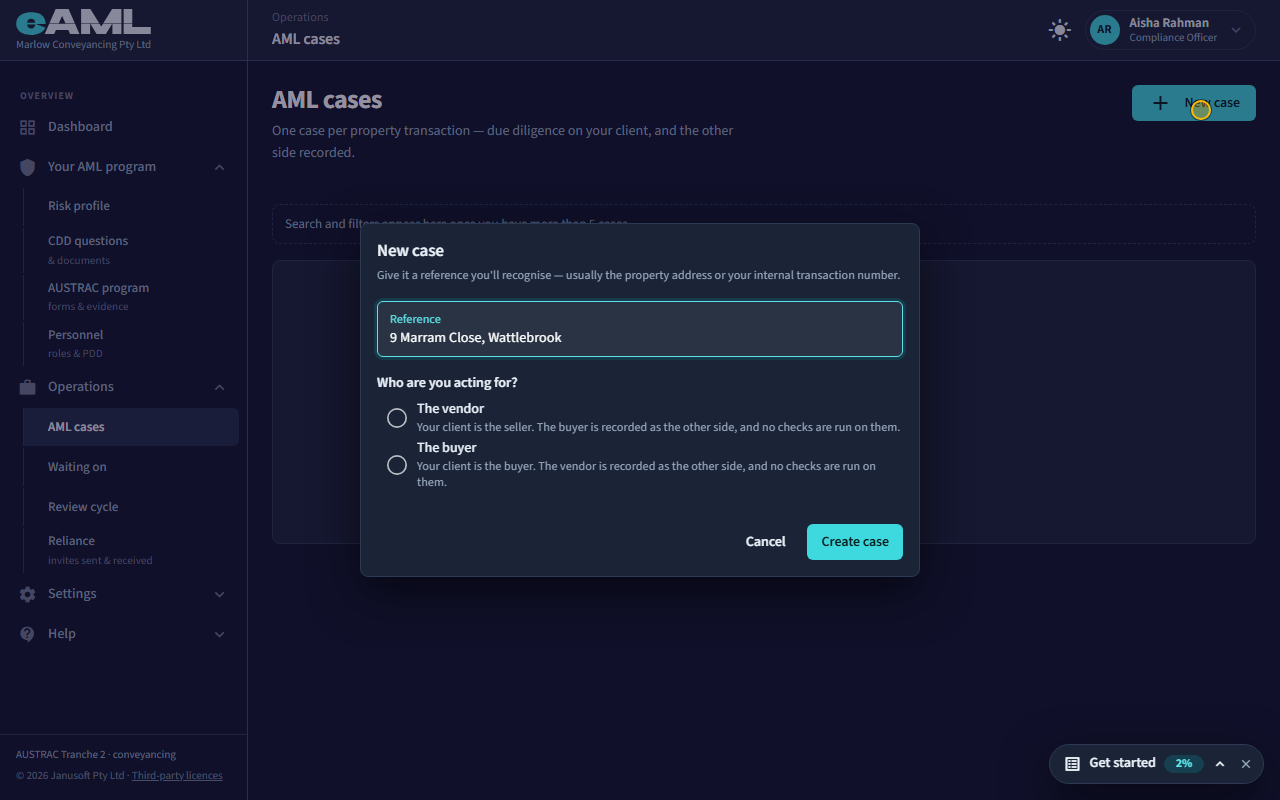Open the Third-party licences link
The image size is (1280, 800).
click(x=177, y=775)
